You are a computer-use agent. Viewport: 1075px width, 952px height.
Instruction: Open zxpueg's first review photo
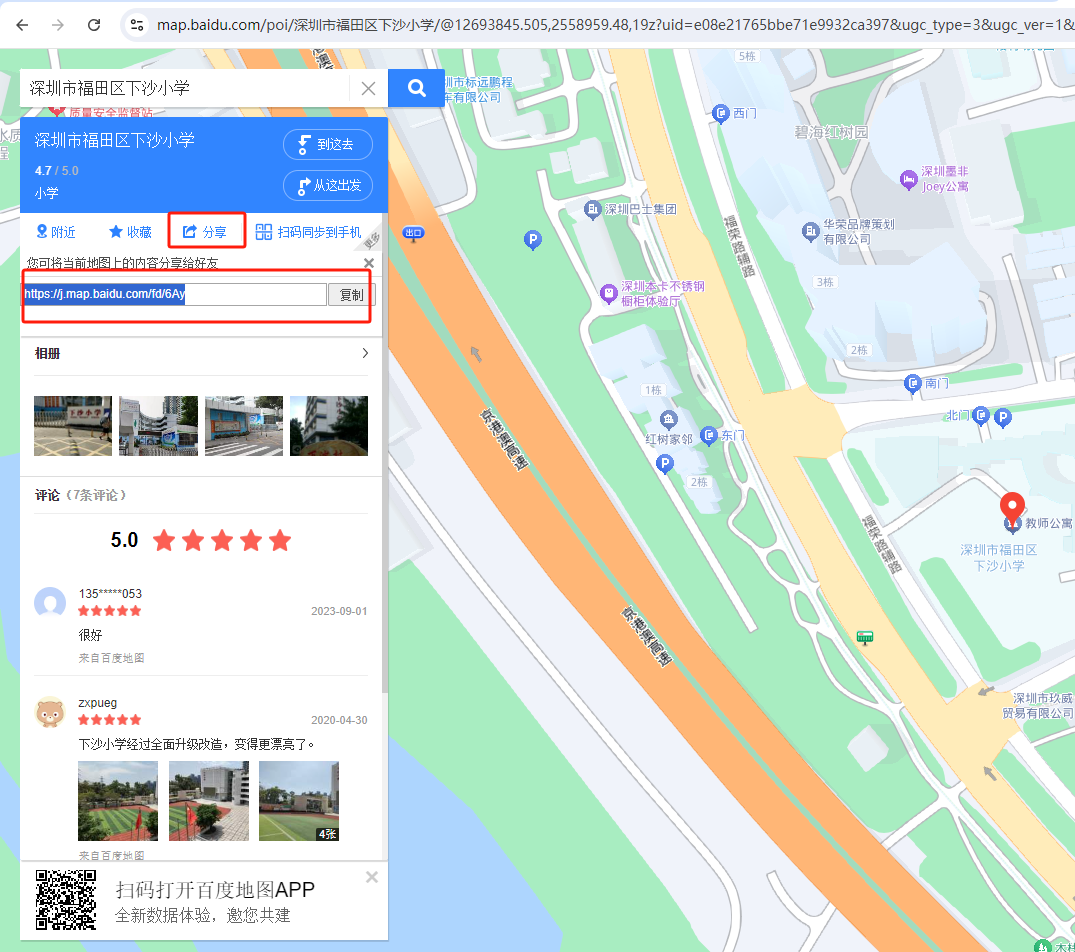(118, 801)
